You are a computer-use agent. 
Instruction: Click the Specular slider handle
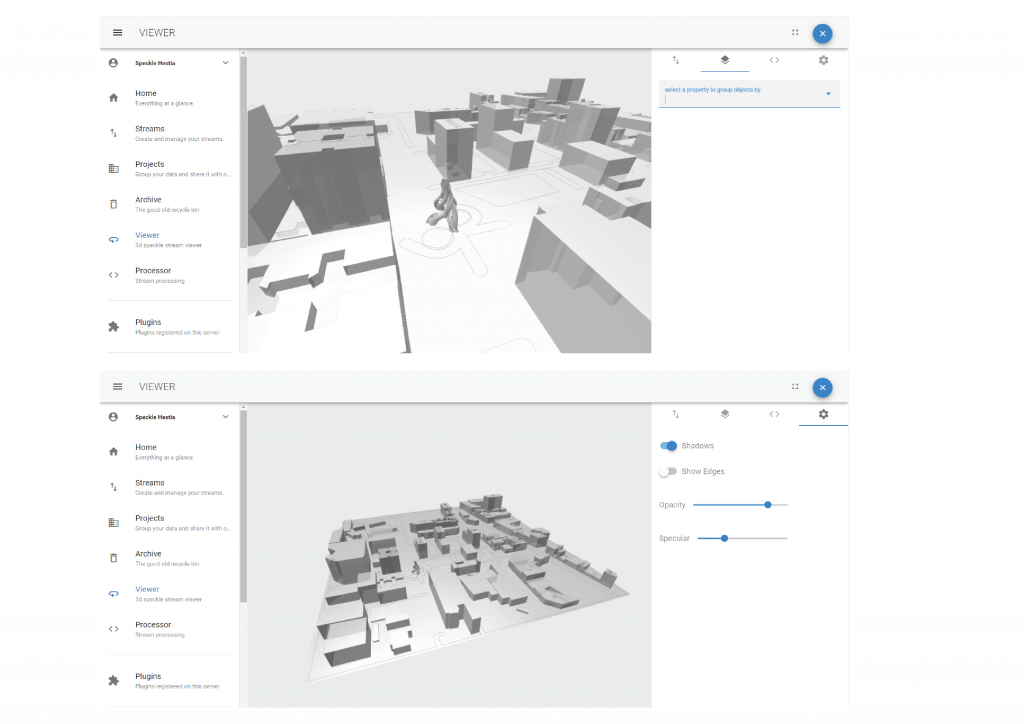click(724, 539)
